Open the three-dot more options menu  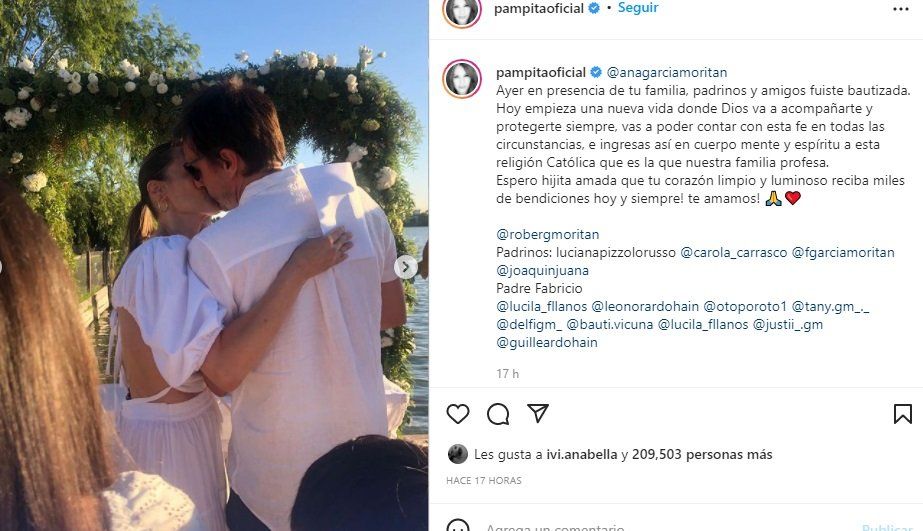(901, 9)
